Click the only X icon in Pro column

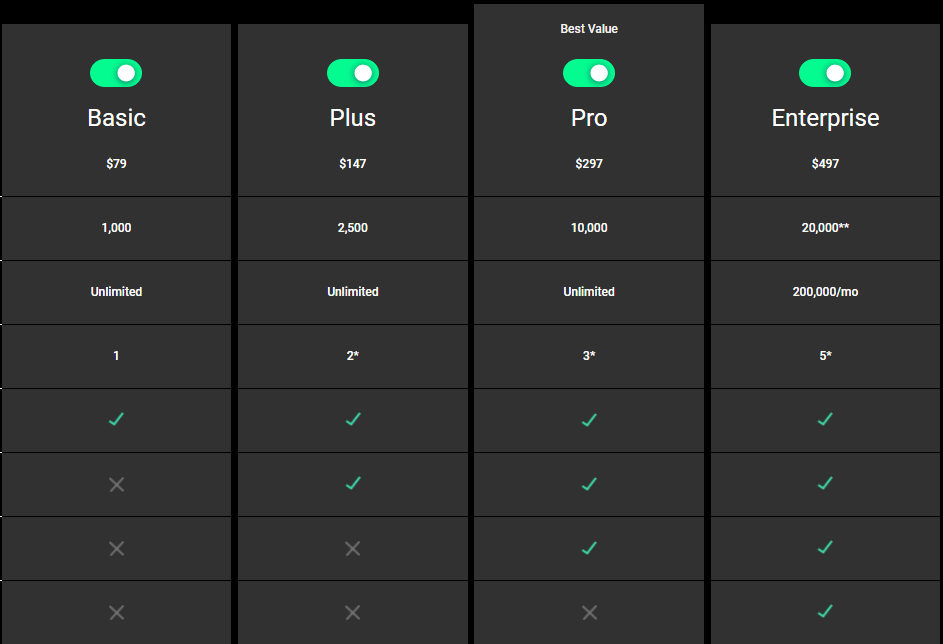point(589,612)
